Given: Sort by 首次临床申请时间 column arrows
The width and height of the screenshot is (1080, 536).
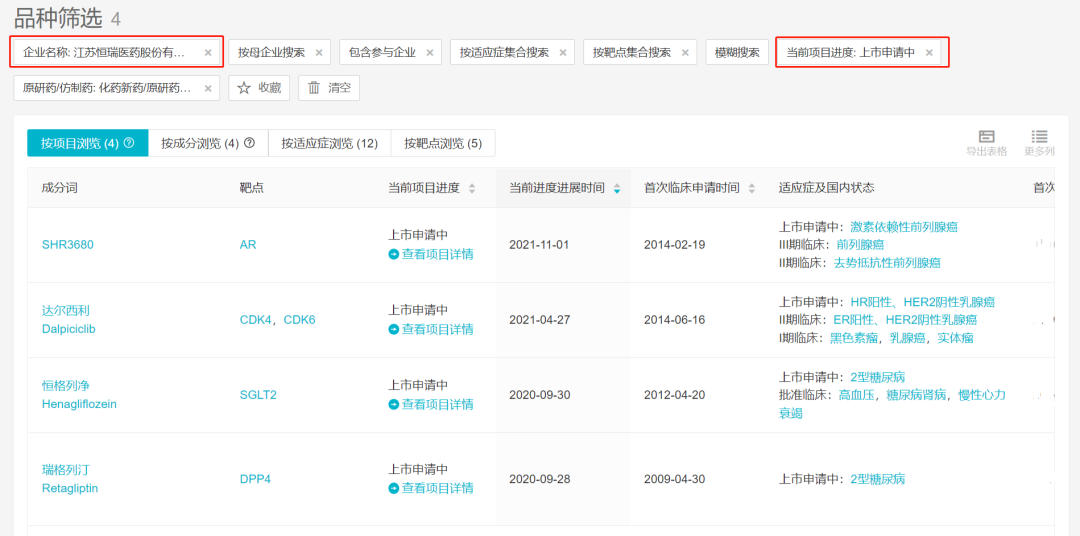Looking at the screenshot, I should coord(751,188).
